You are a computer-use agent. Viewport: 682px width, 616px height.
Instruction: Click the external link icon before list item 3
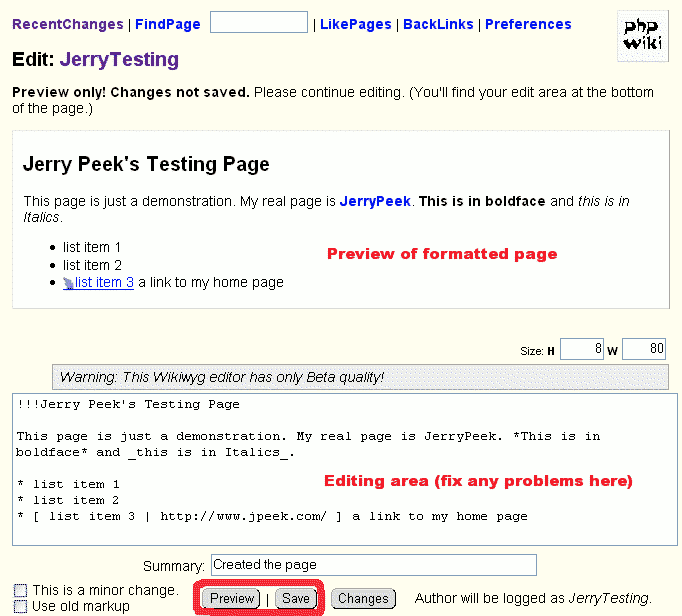click(68, 283)
